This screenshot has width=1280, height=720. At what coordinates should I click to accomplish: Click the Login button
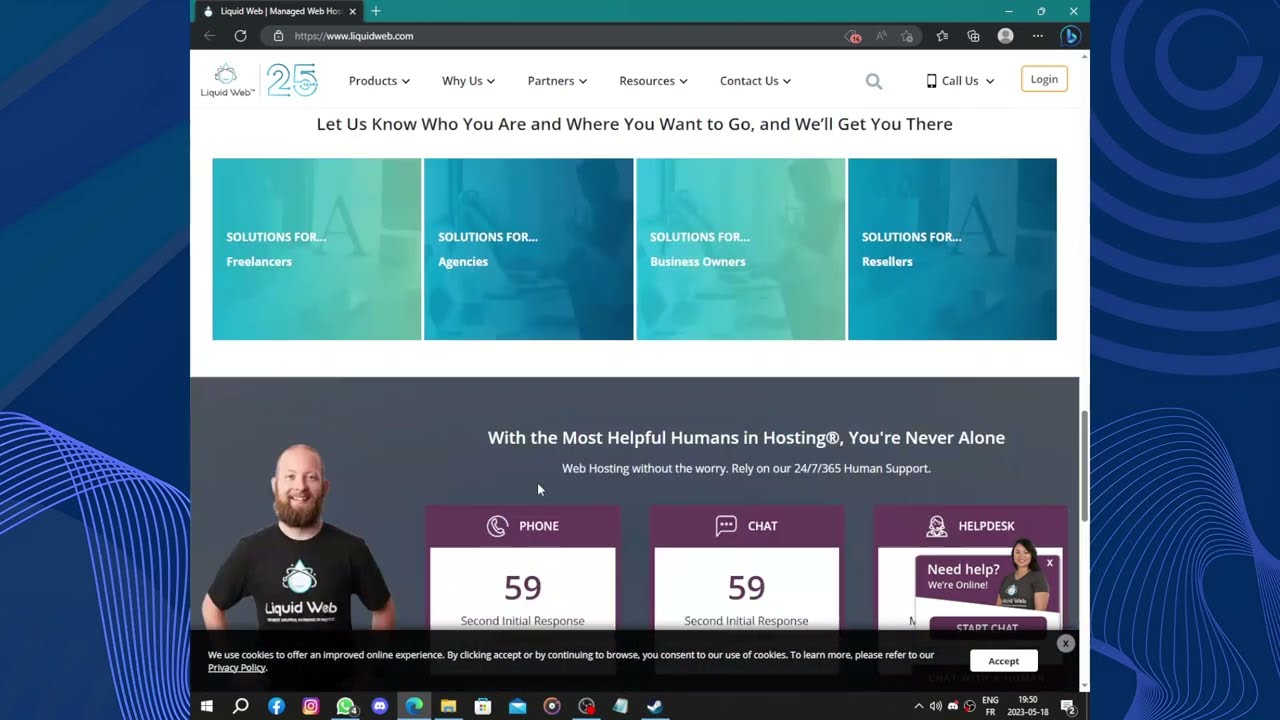point(1044,80)
